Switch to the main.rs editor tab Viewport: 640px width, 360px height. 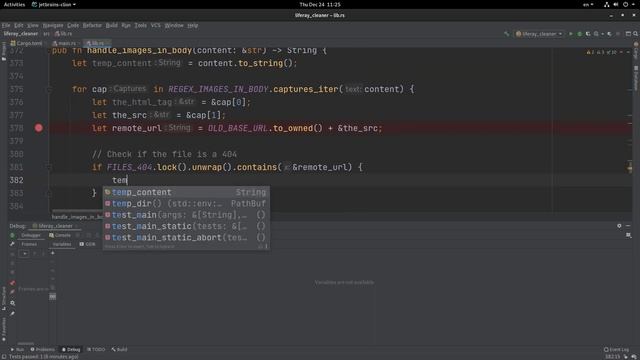64,43
